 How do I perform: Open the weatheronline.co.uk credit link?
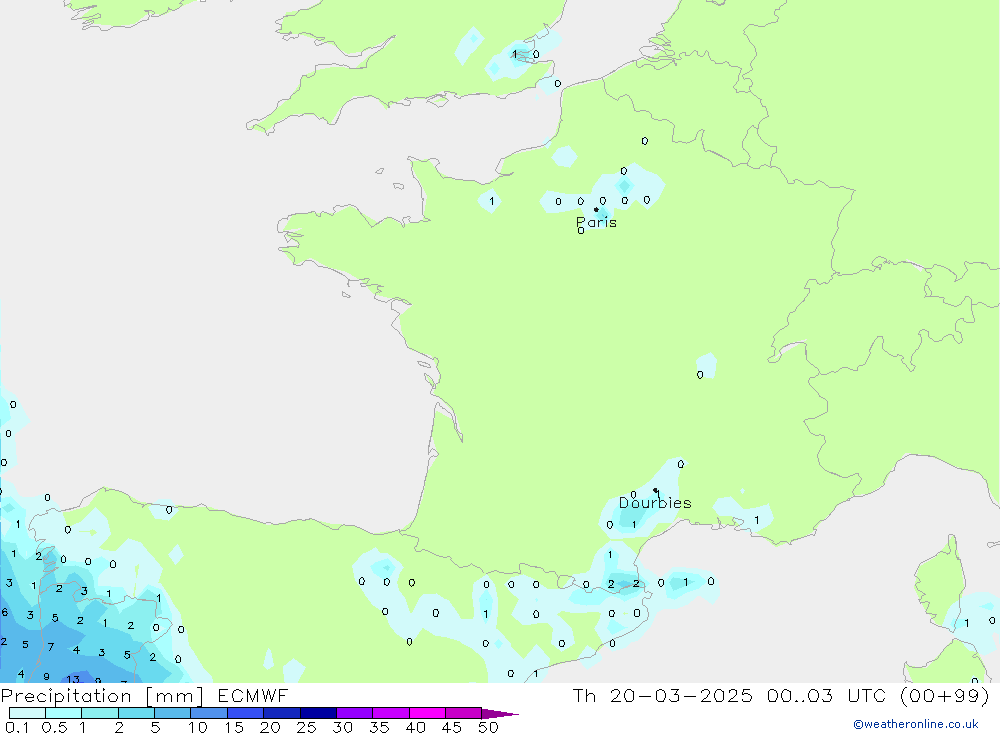tap(916, 724)
